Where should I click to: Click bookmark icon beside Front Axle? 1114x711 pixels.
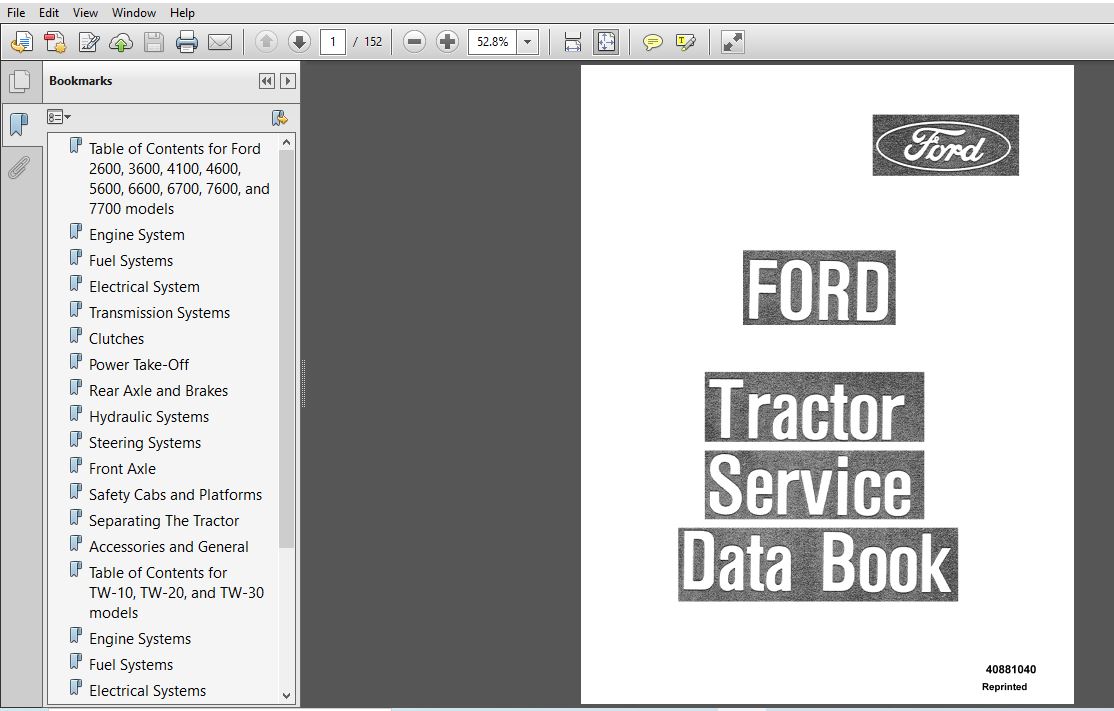[76, 465]
